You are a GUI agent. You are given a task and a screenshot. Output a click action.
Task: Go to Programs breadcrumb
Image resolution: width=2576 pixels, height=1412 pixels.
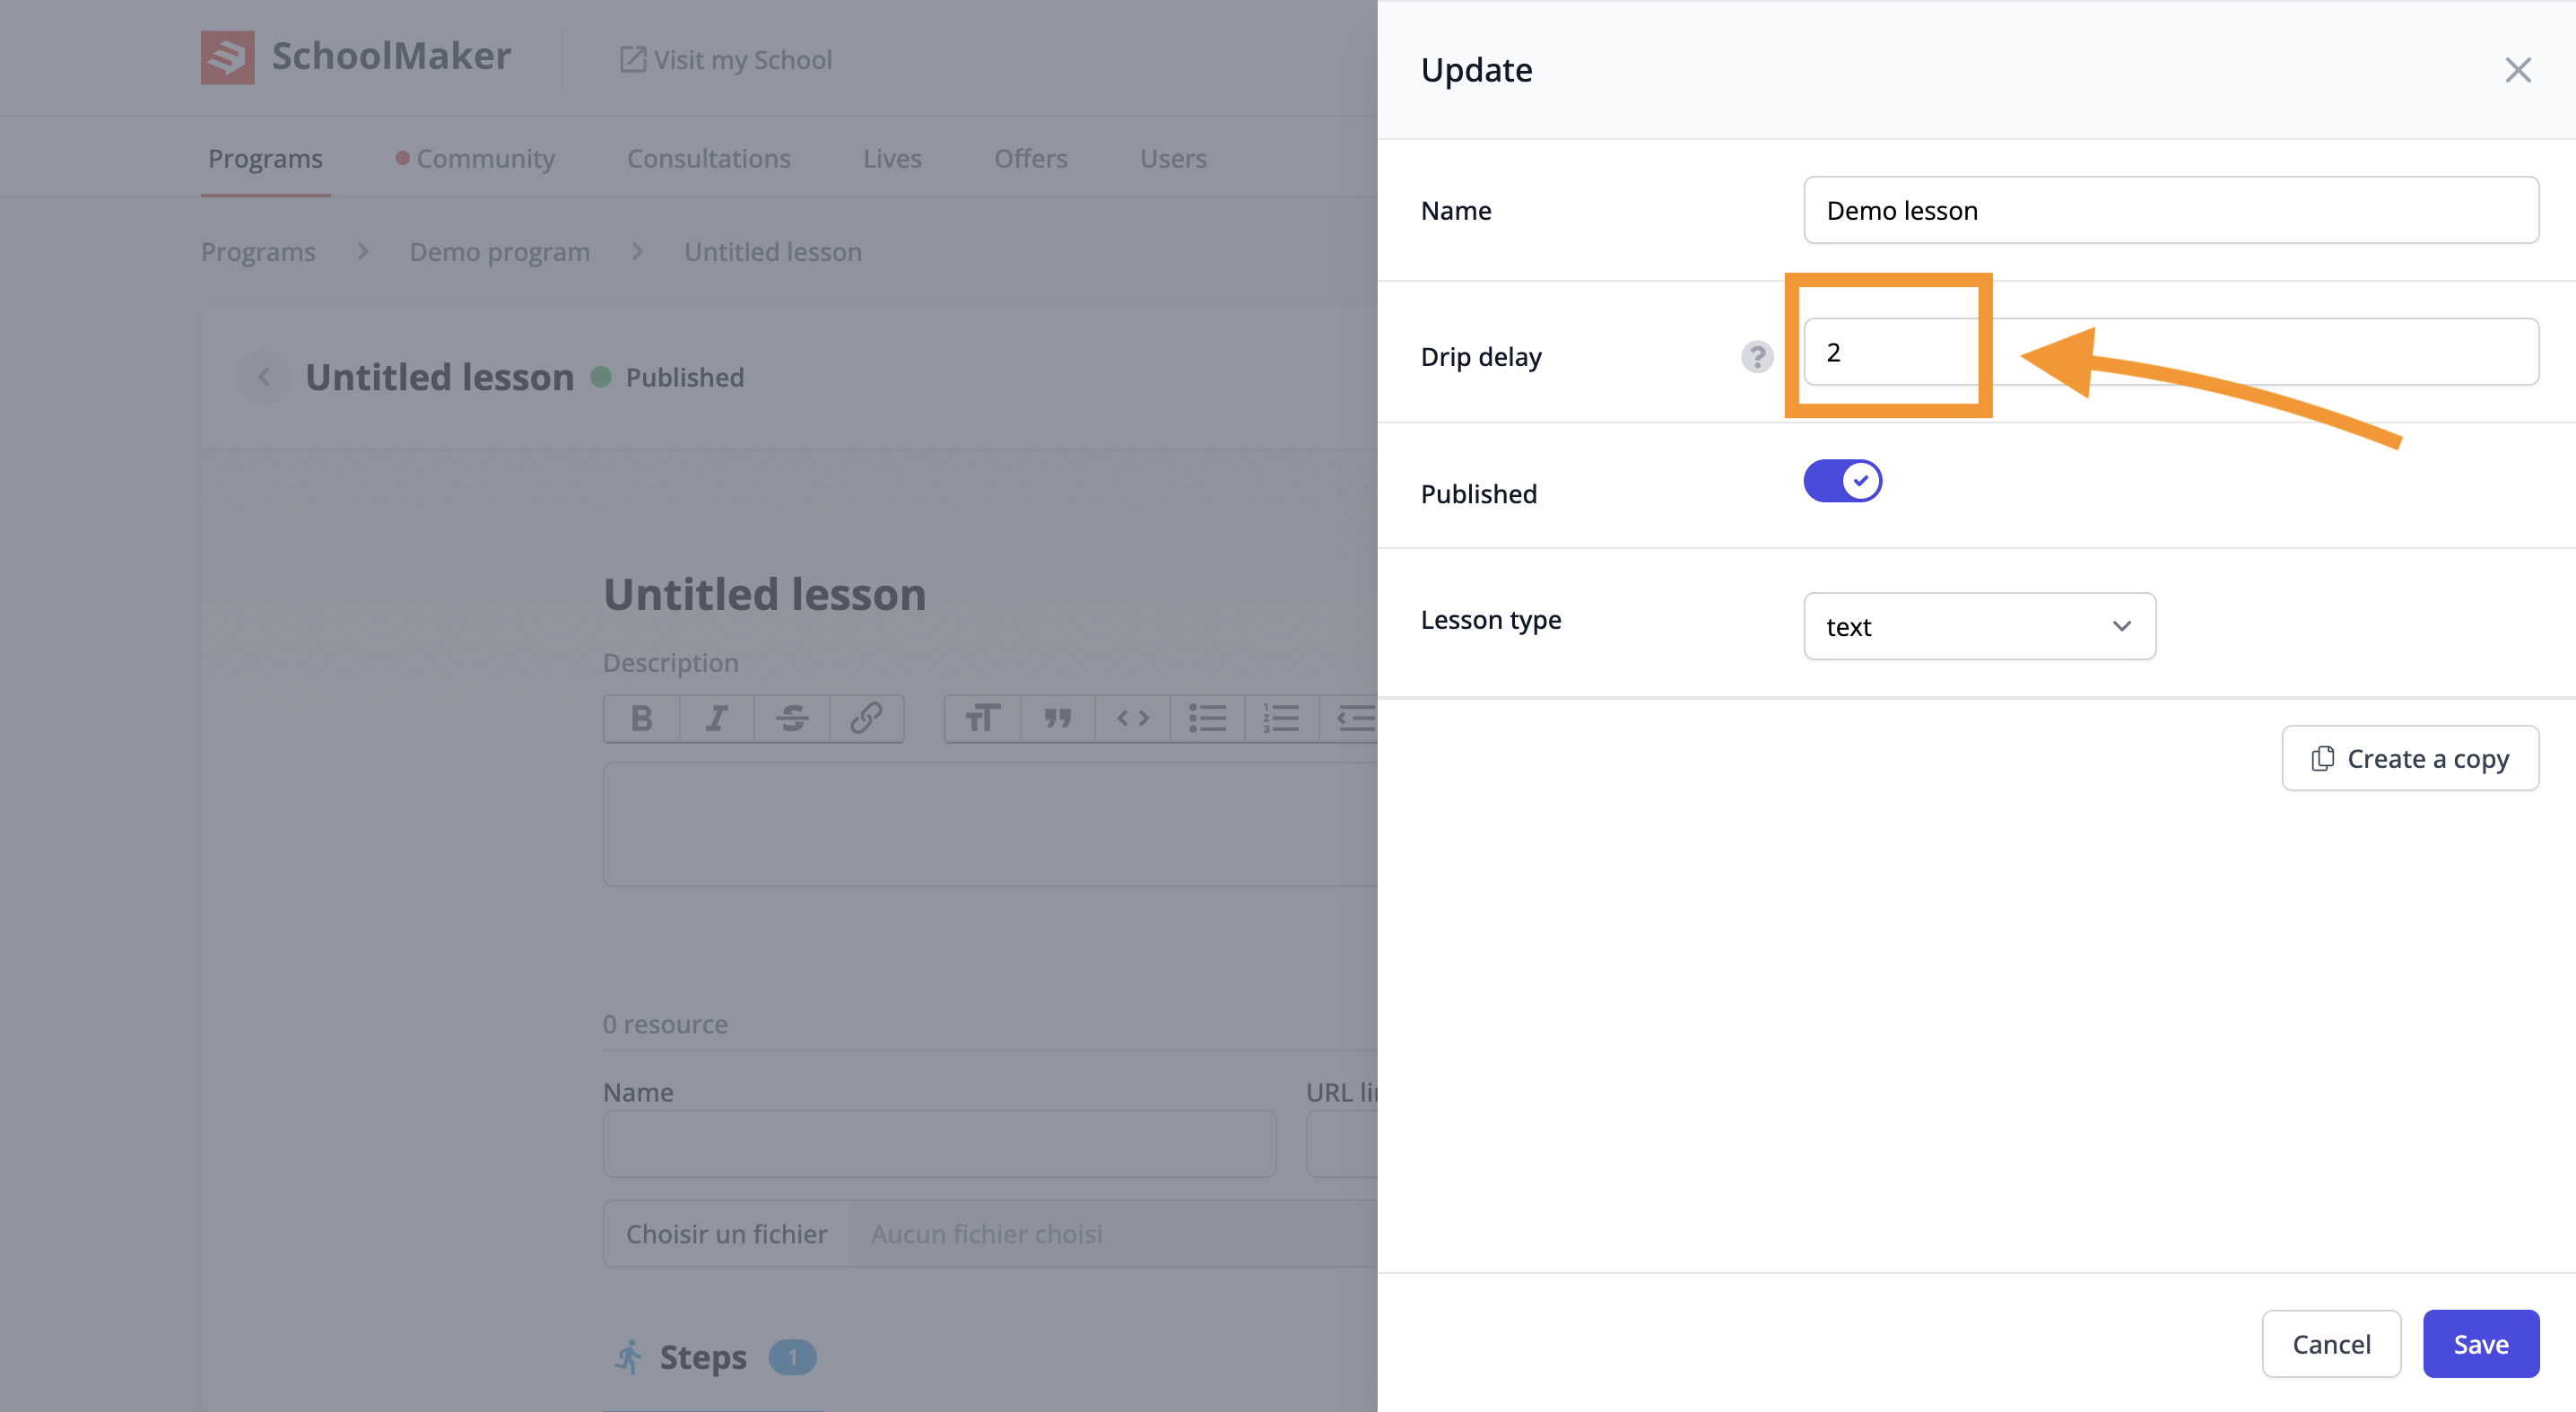click(258, 251)
